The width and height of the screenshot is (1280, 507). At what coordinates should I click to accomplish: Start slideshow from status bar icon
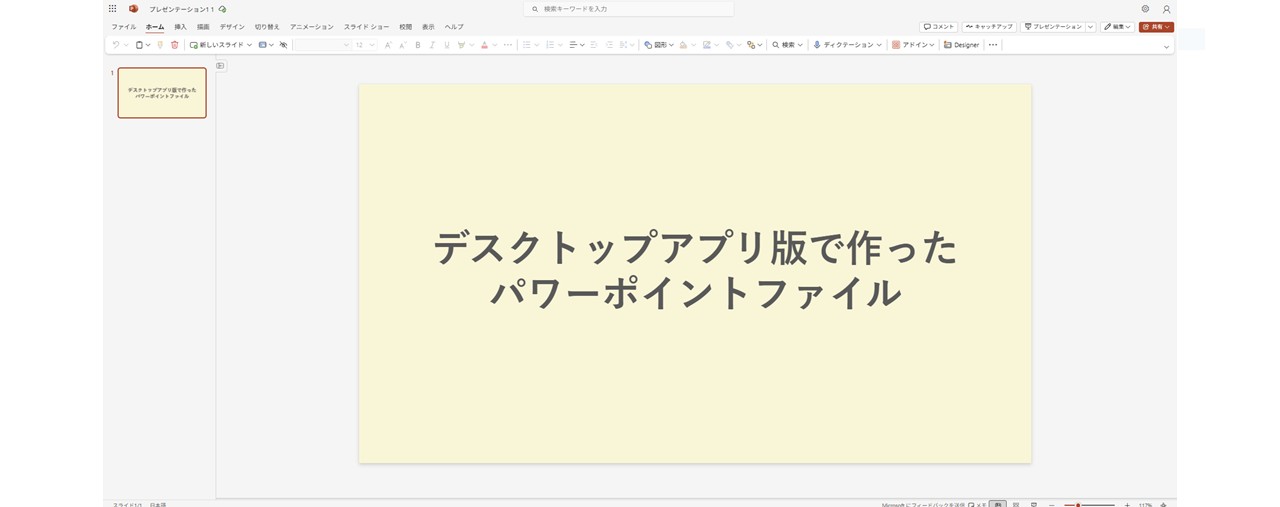1034,505
